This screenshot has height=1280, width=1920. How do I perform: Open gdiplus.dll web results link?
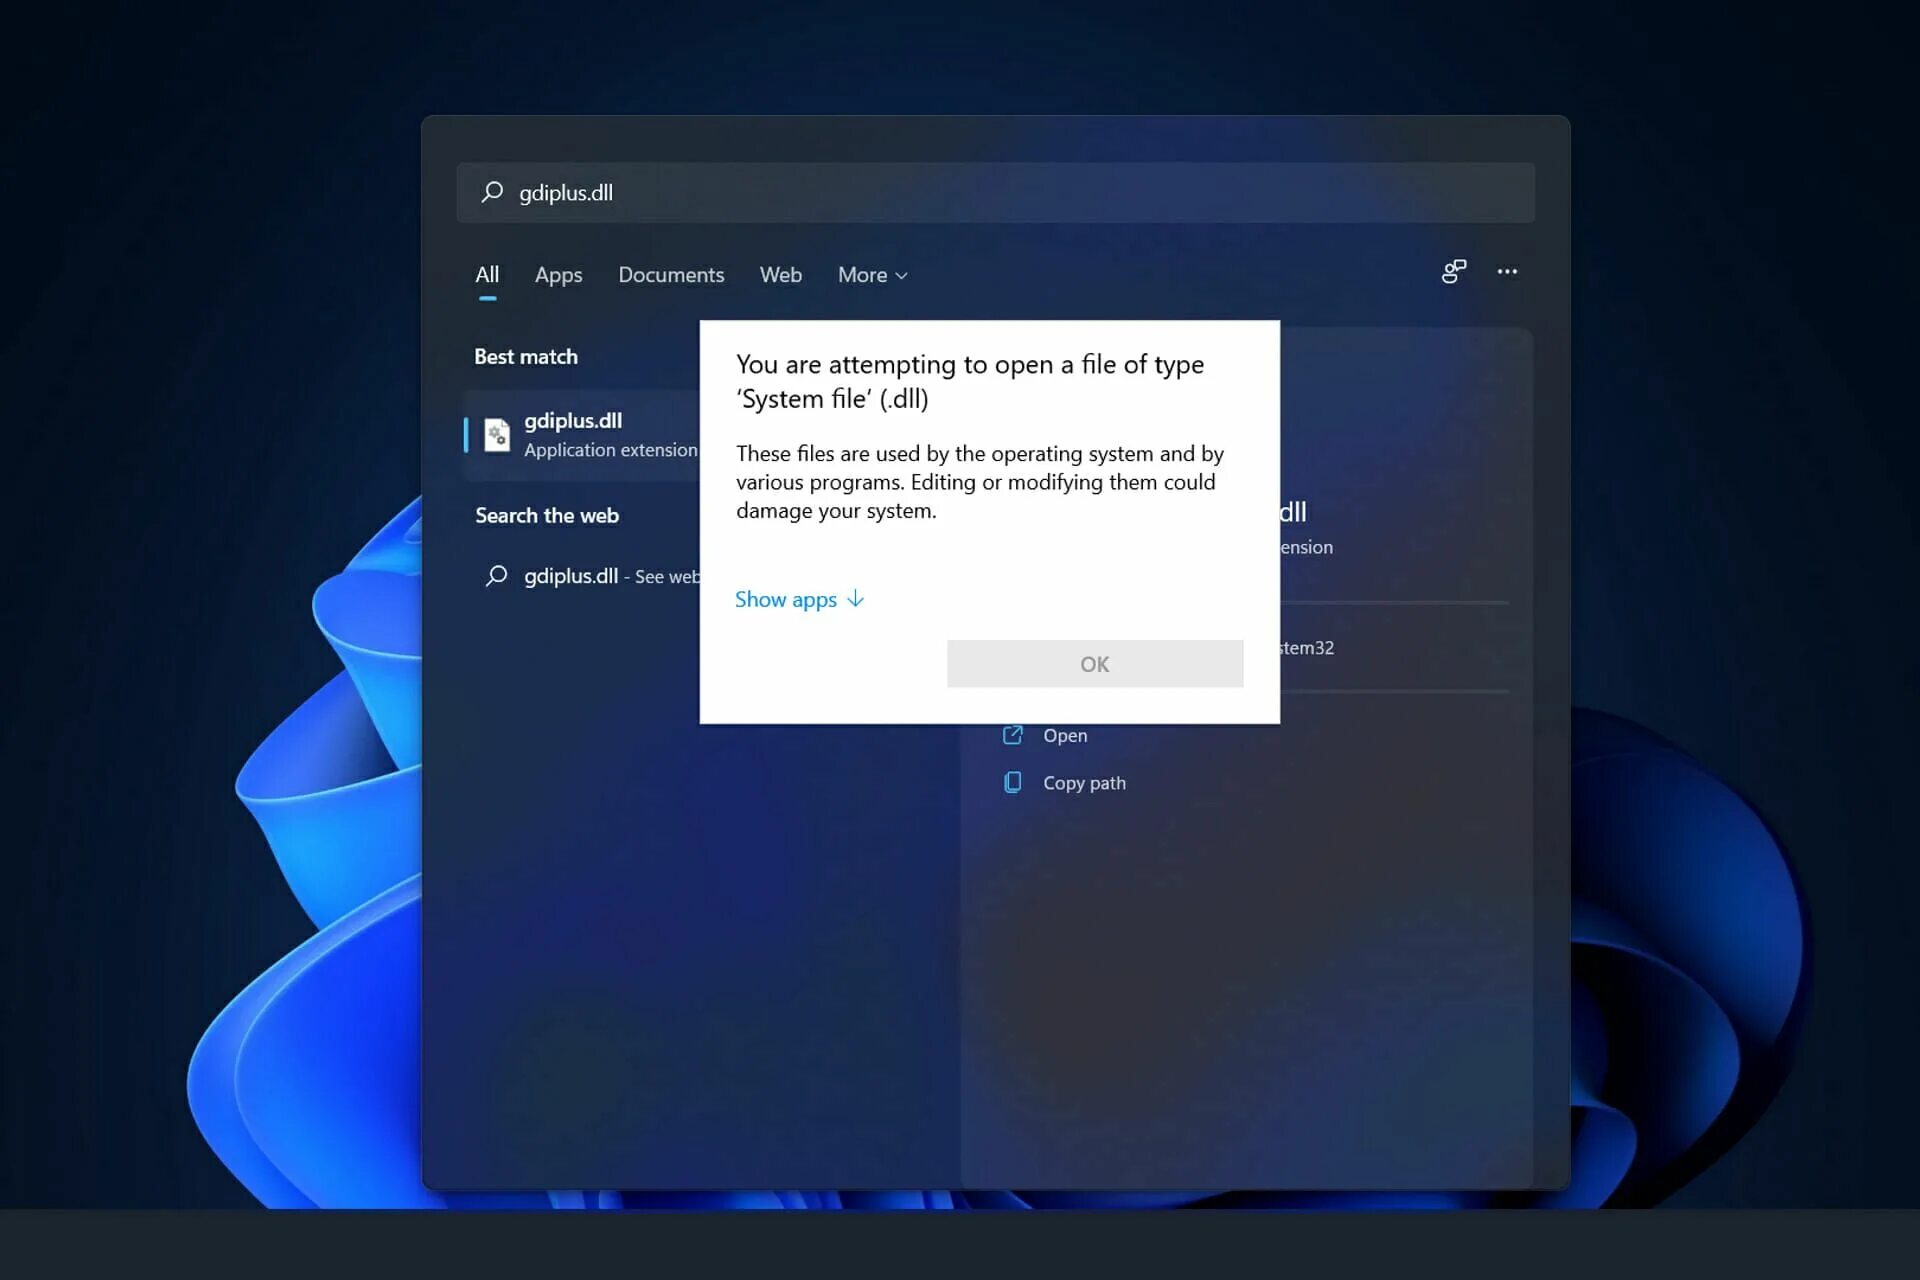(569, 576)
